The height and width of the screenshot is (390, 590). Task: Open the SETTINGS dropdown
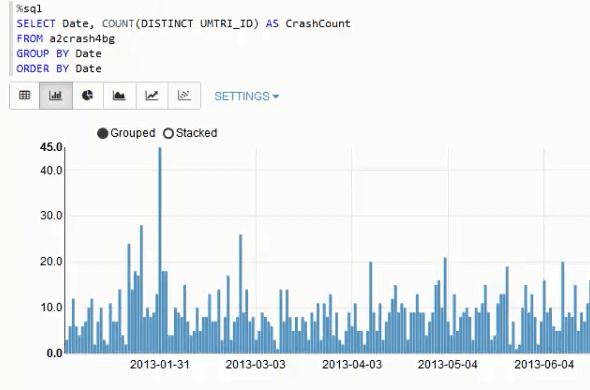click(246, 96)
